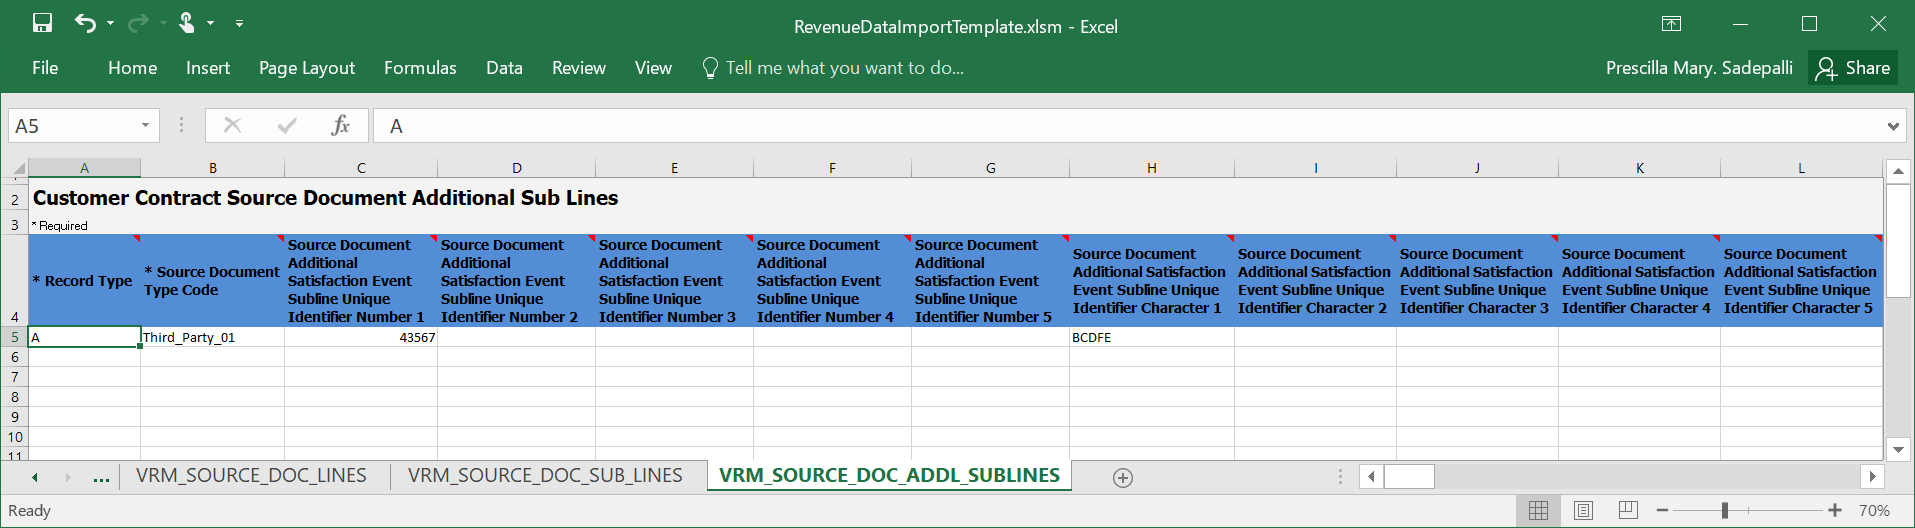
Task: Click vertical scrollbar down arrow
Action: click(x=1898, y=449)
